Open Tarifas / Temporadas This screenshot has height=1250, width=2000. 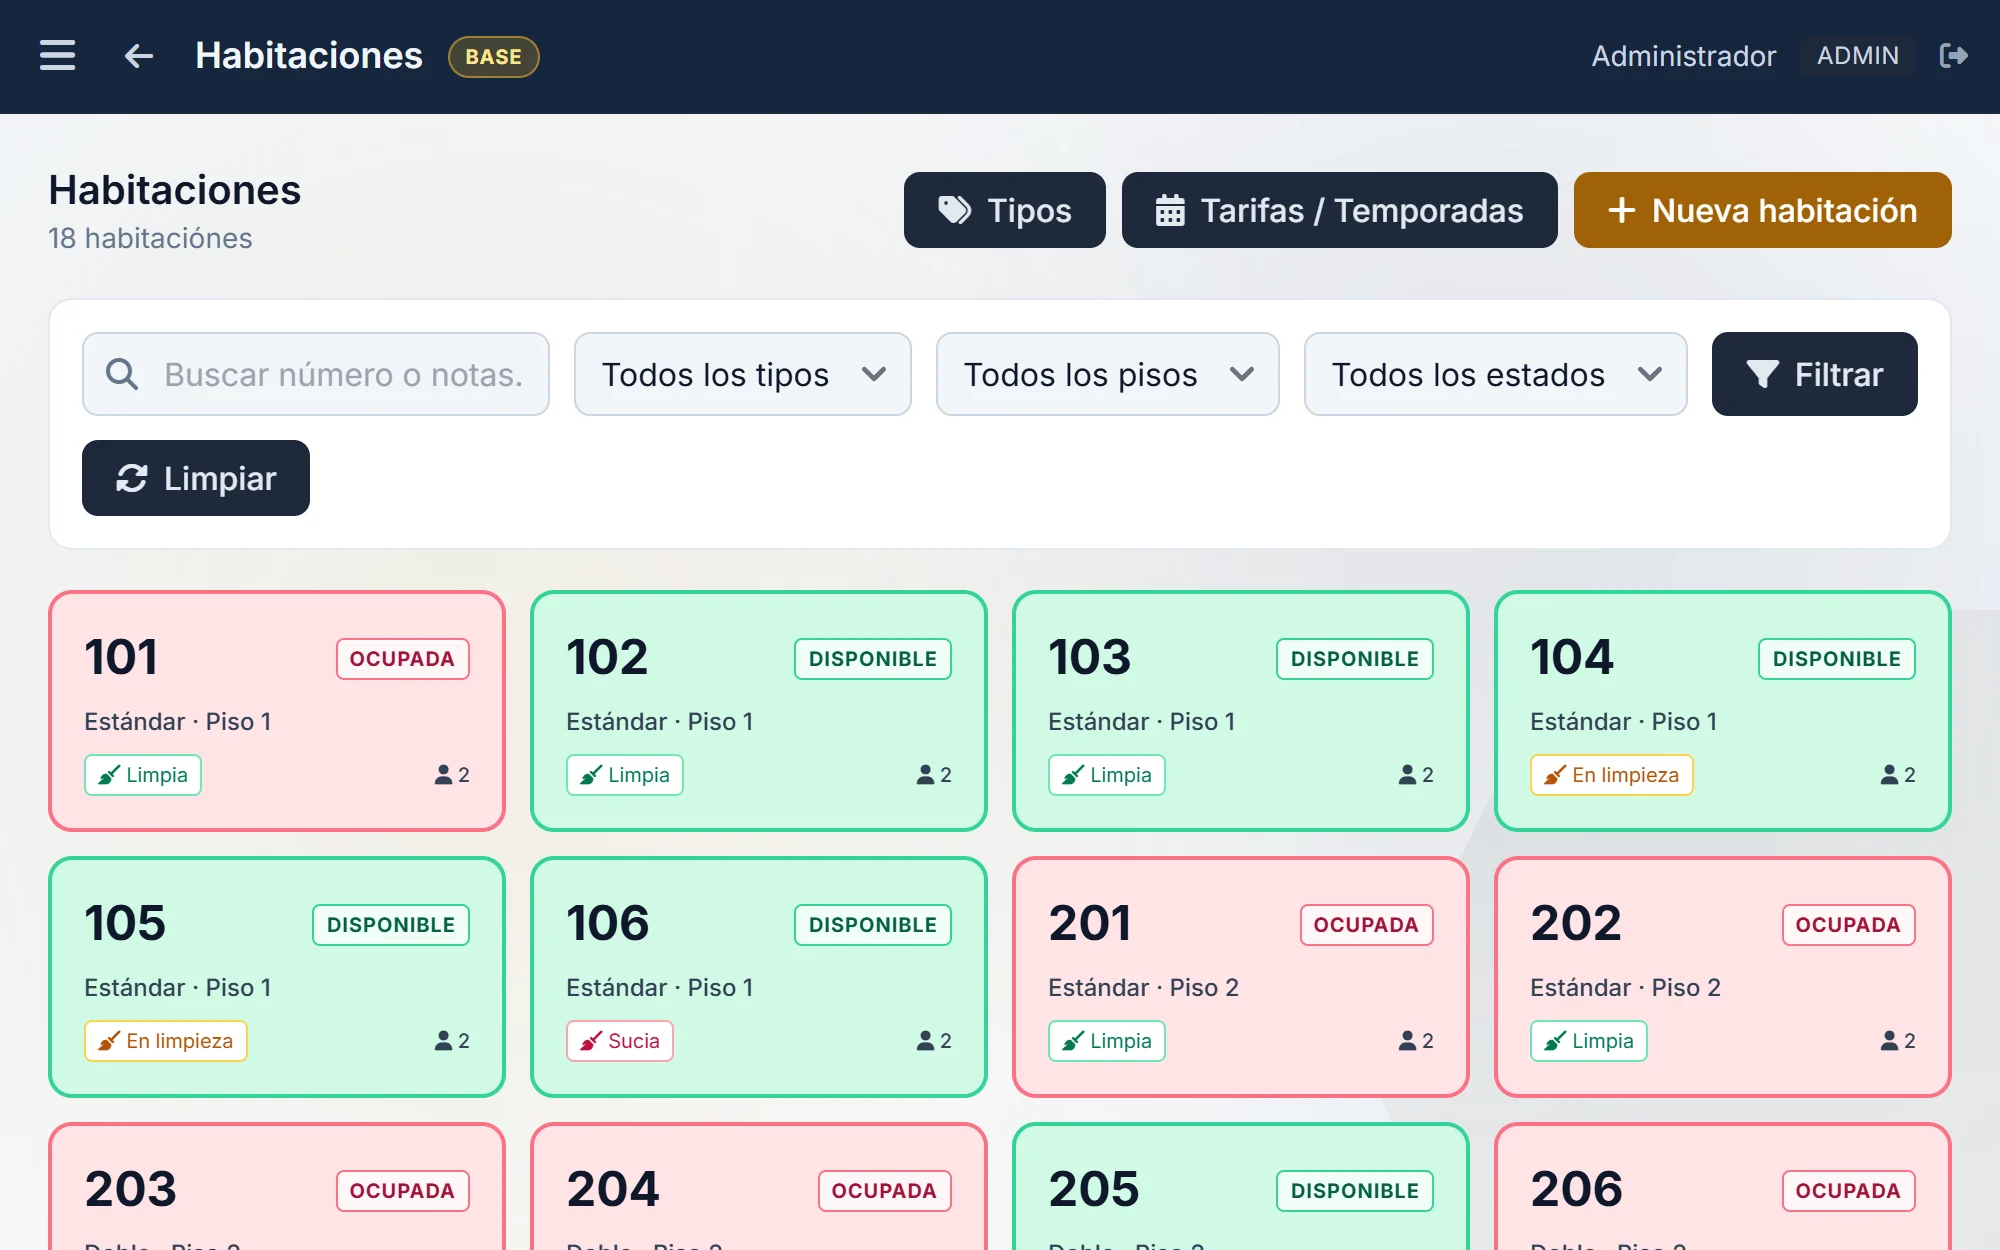coord(1339,210)
